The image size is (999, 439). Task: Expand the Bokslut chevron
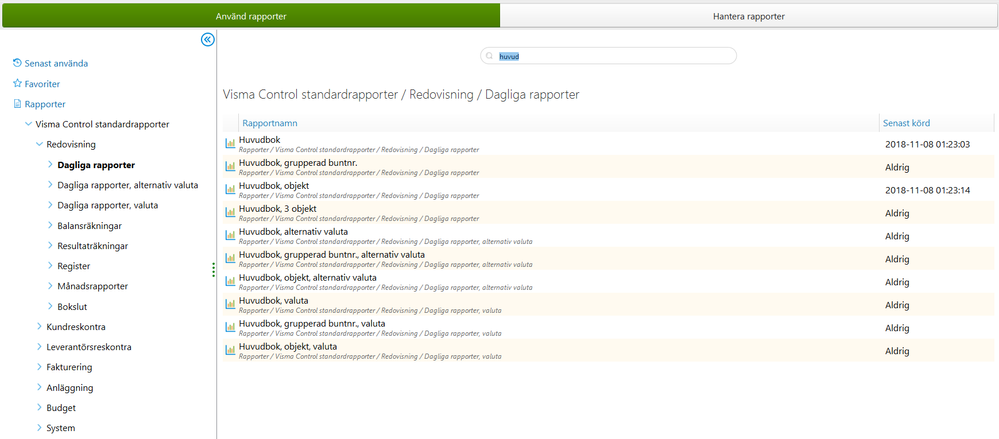[x=50, y=306]
